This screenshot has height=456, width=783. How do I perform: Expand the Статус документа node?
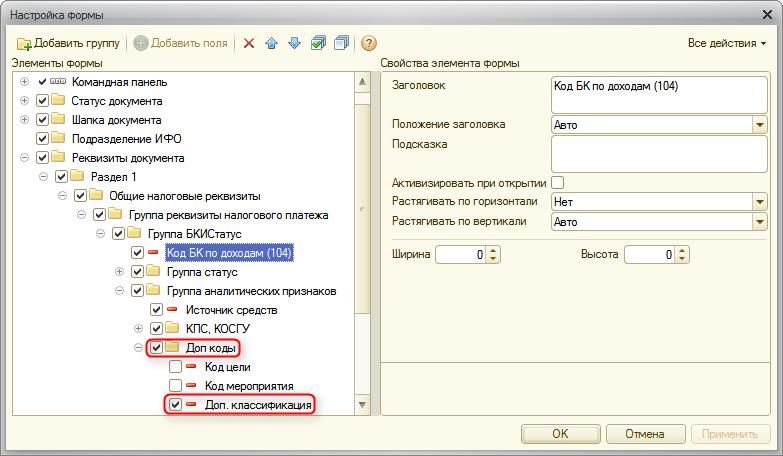24,100
